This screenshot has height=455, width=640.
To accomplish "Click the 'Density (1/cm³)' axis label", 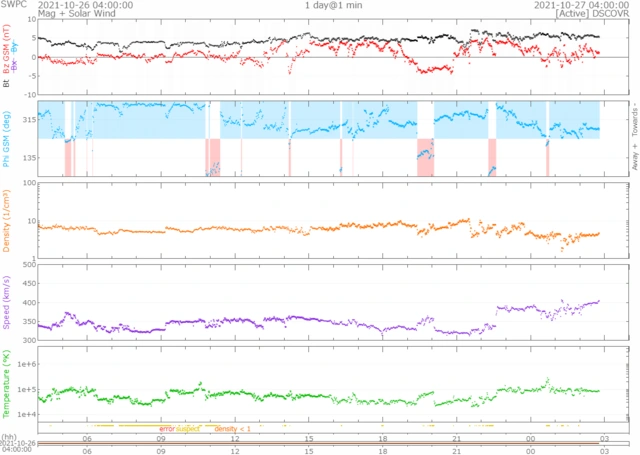I will tap(6, 221).
